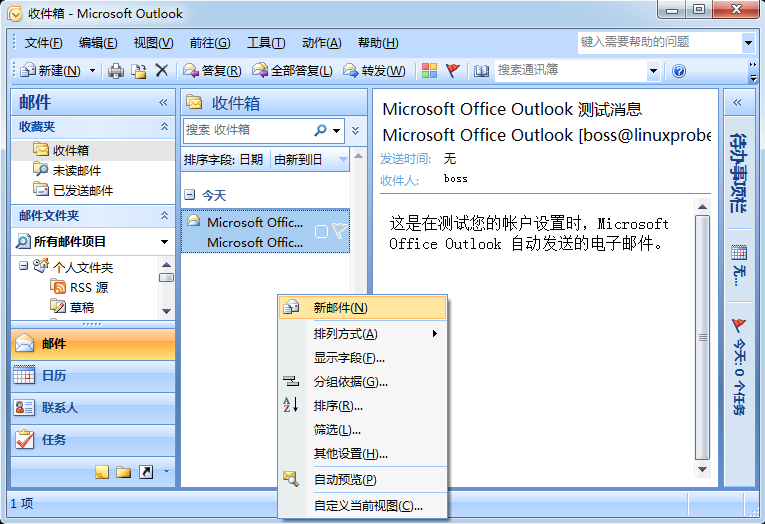765x524 pixels.
Task: Click the Reply (答复) toolbar button
Action: pyautogui.click(x=212, y=71)
